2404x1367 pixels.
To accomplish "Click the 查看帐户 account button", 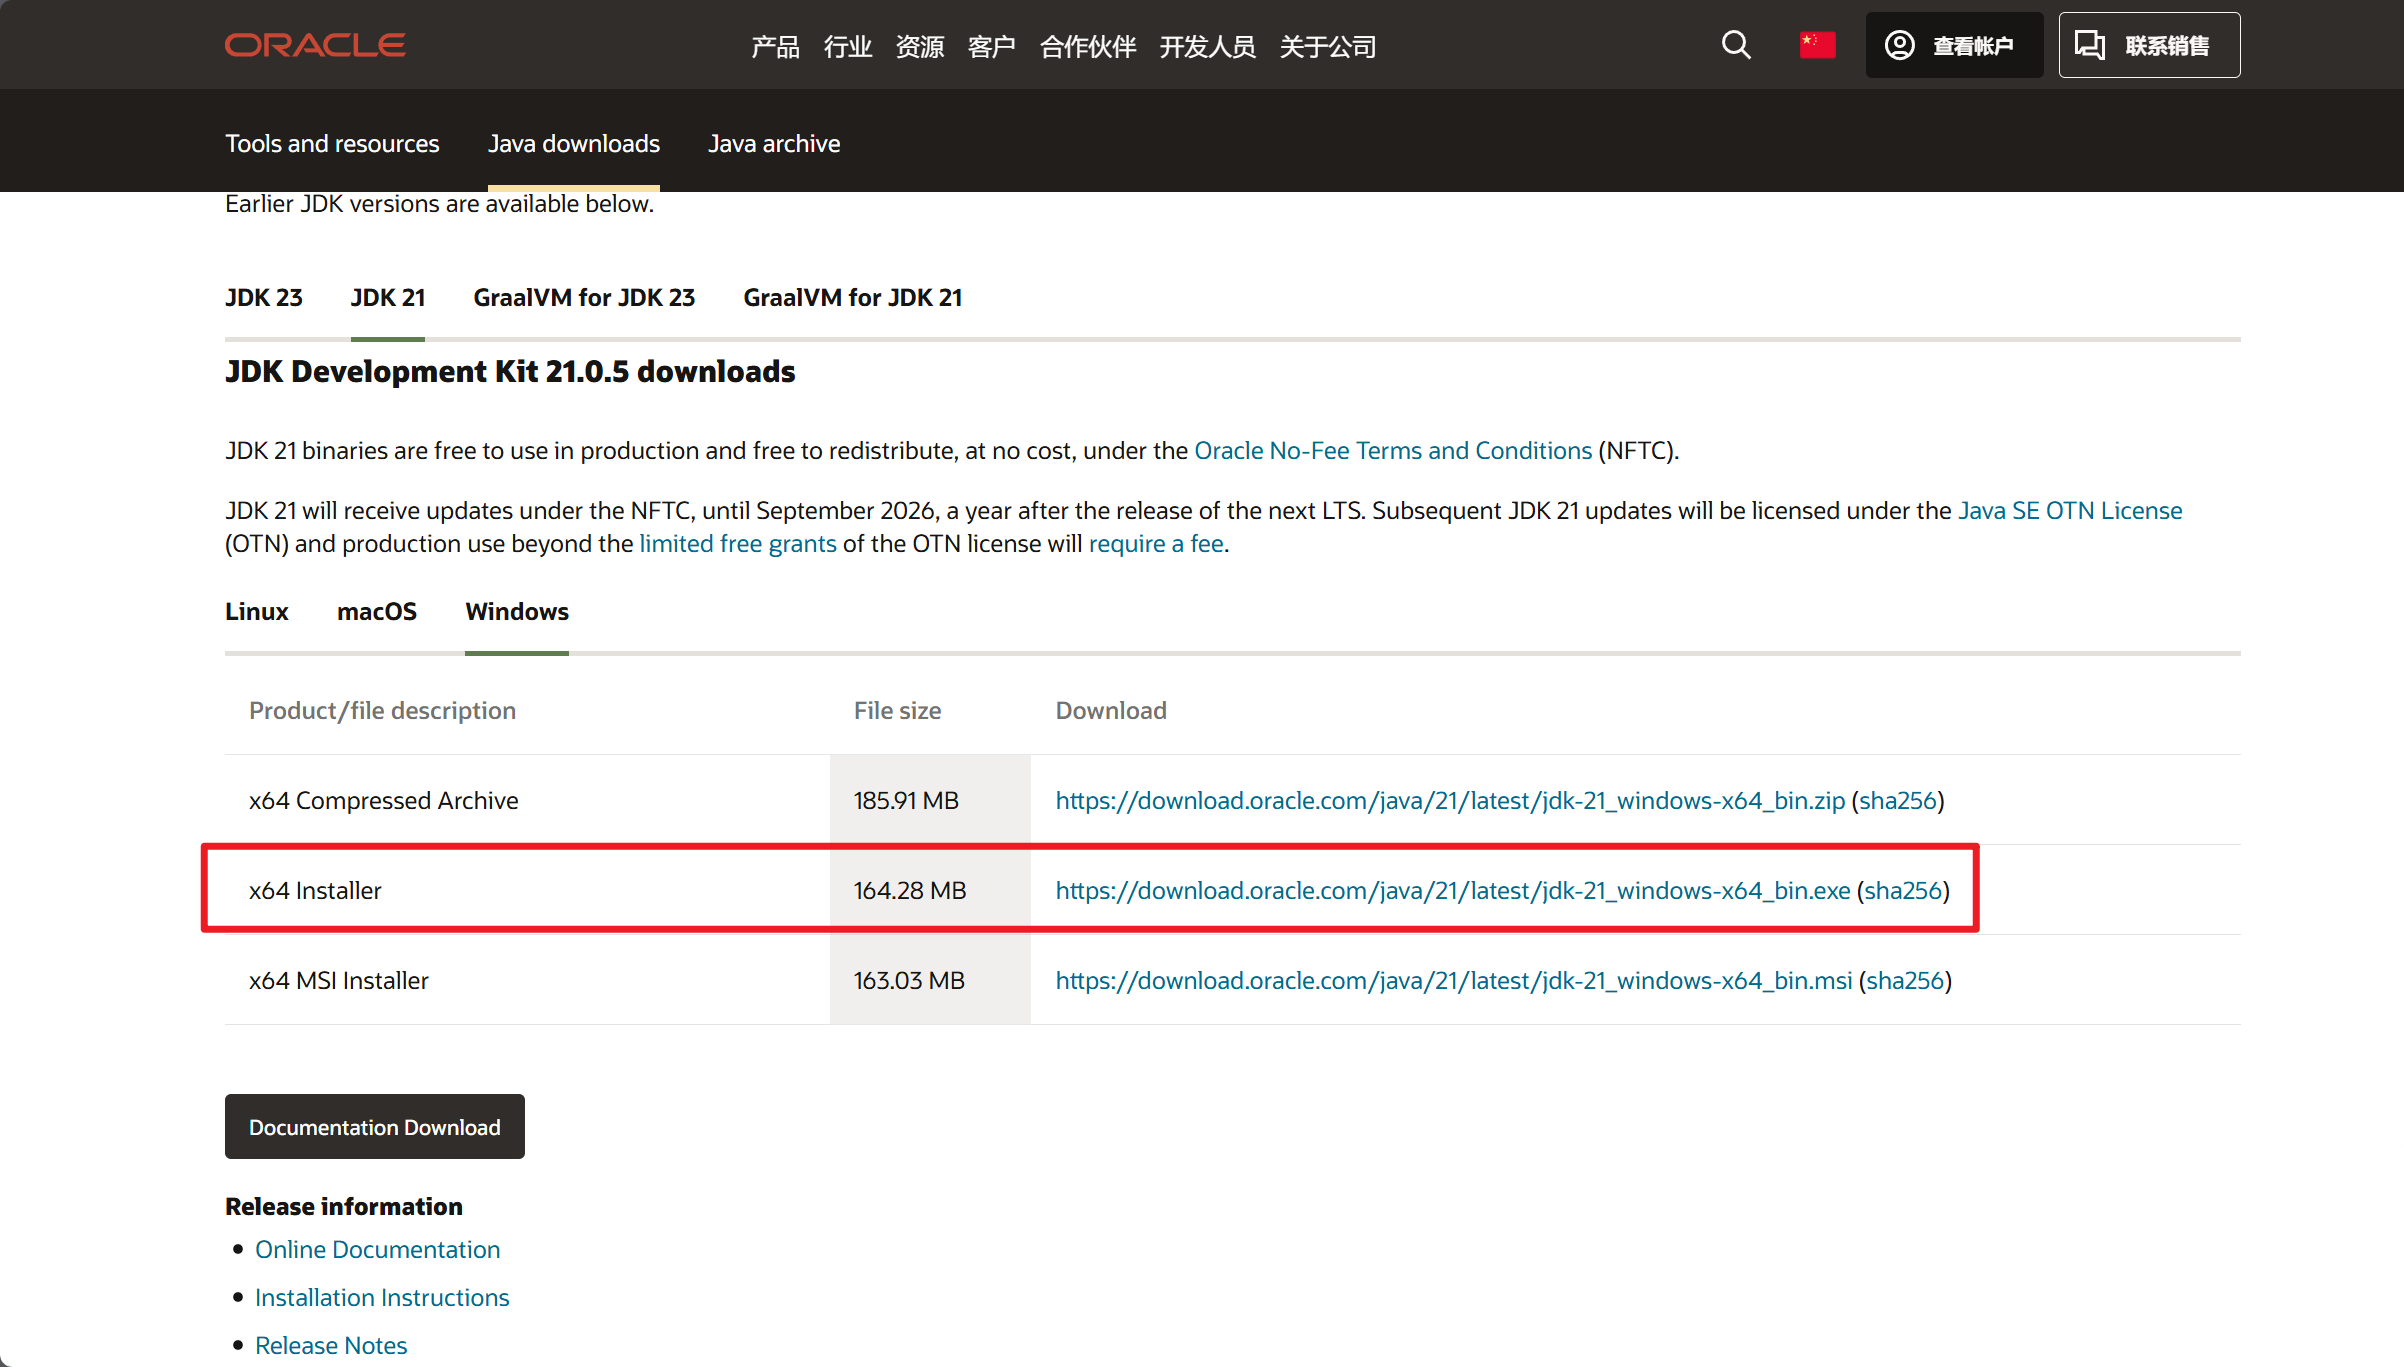I will pos(1952,45).
